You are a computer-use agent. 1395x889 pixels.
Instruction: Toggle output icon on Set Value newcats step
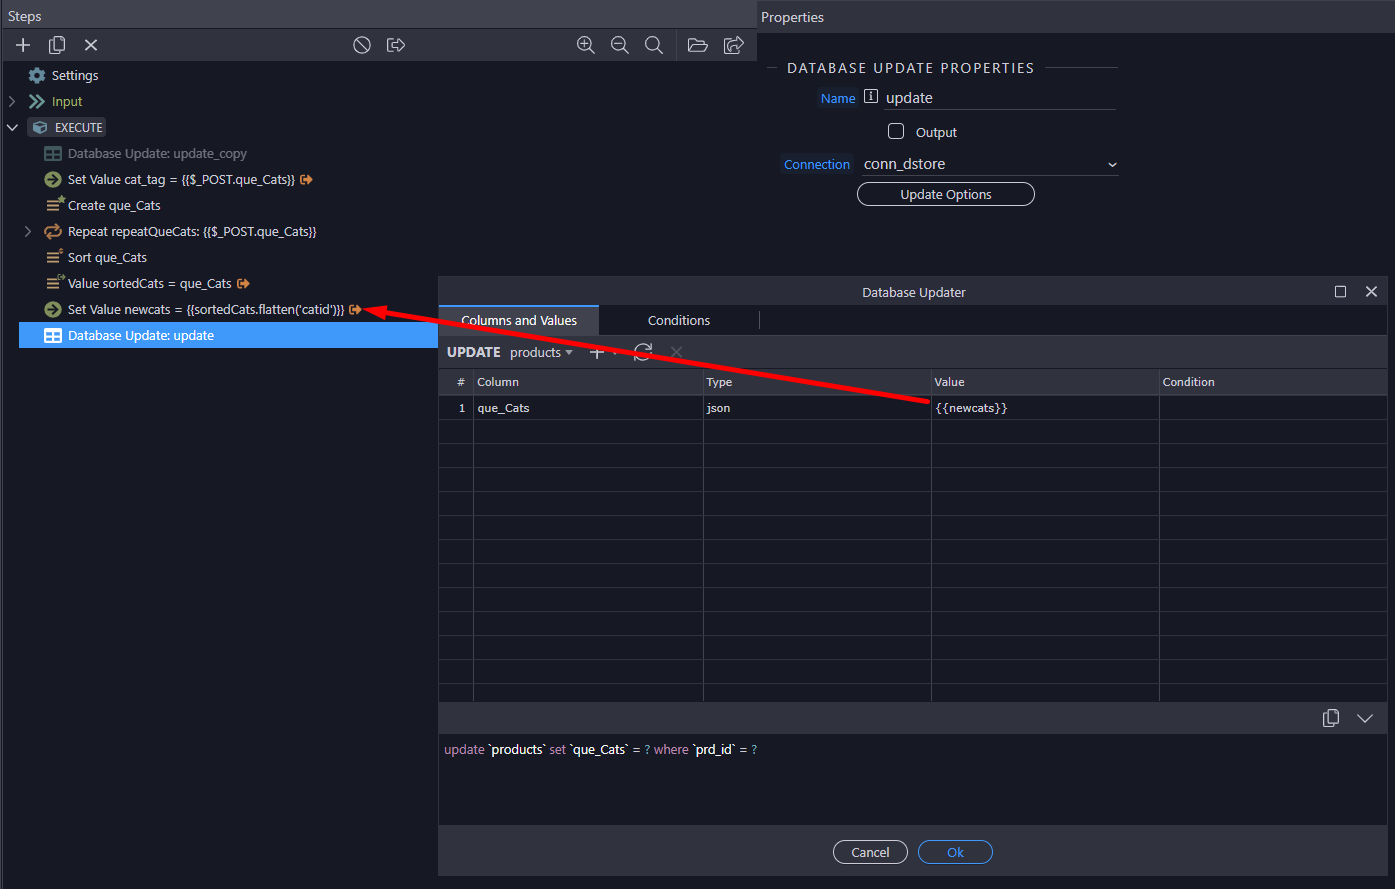click(x=355, y=310)
